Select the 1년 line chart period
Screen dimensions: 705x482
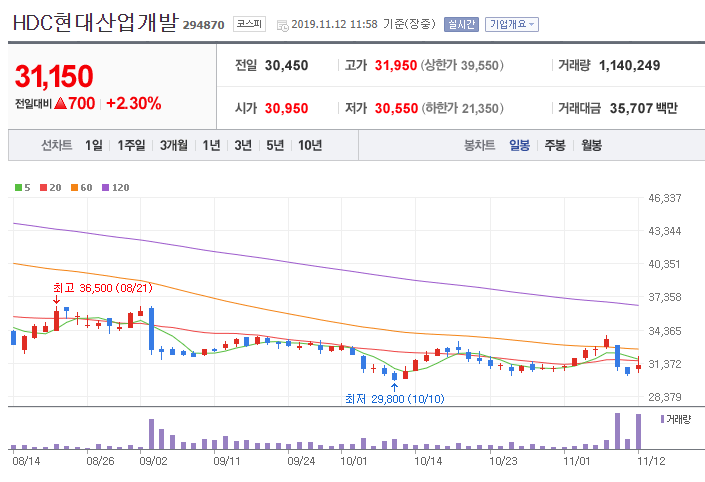point(211,145)
